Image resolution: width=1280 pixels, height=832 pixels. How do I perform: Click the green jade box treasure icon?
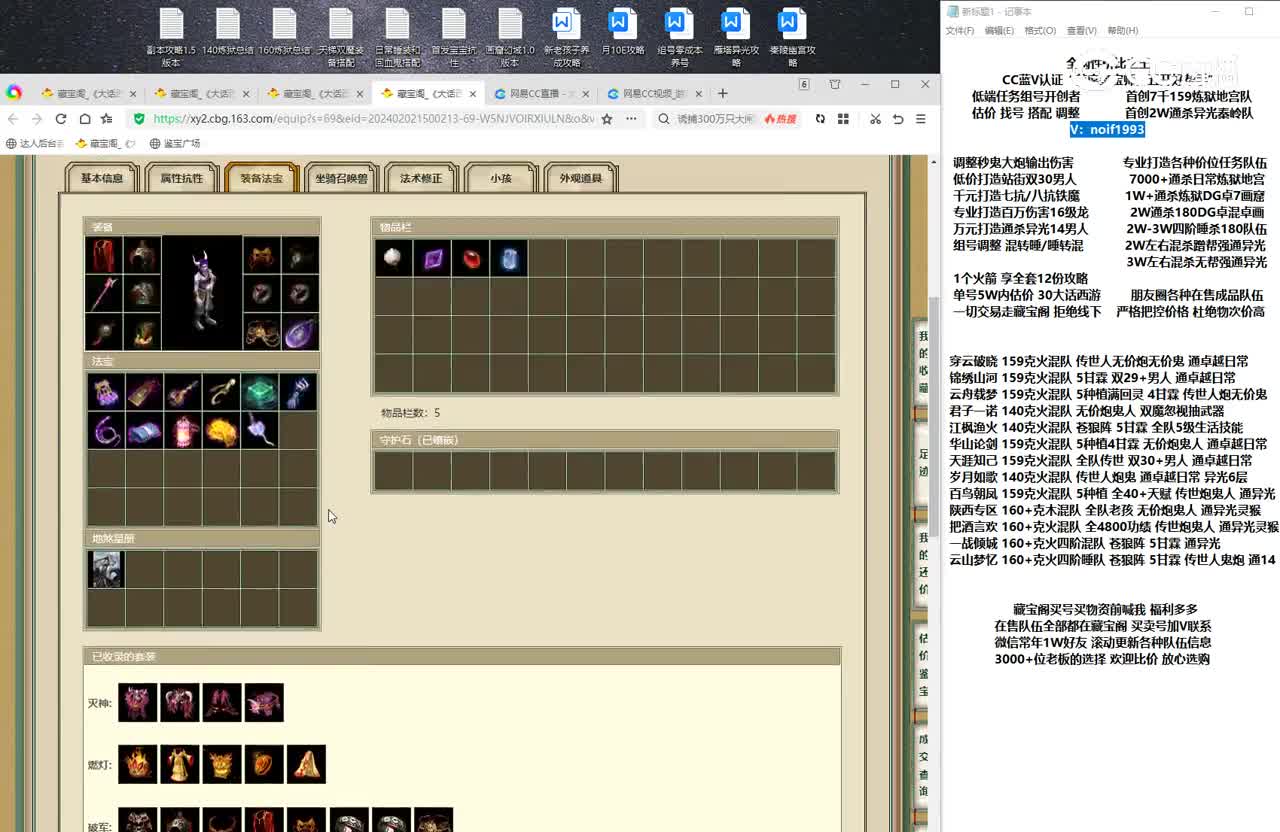pos(260,392)
